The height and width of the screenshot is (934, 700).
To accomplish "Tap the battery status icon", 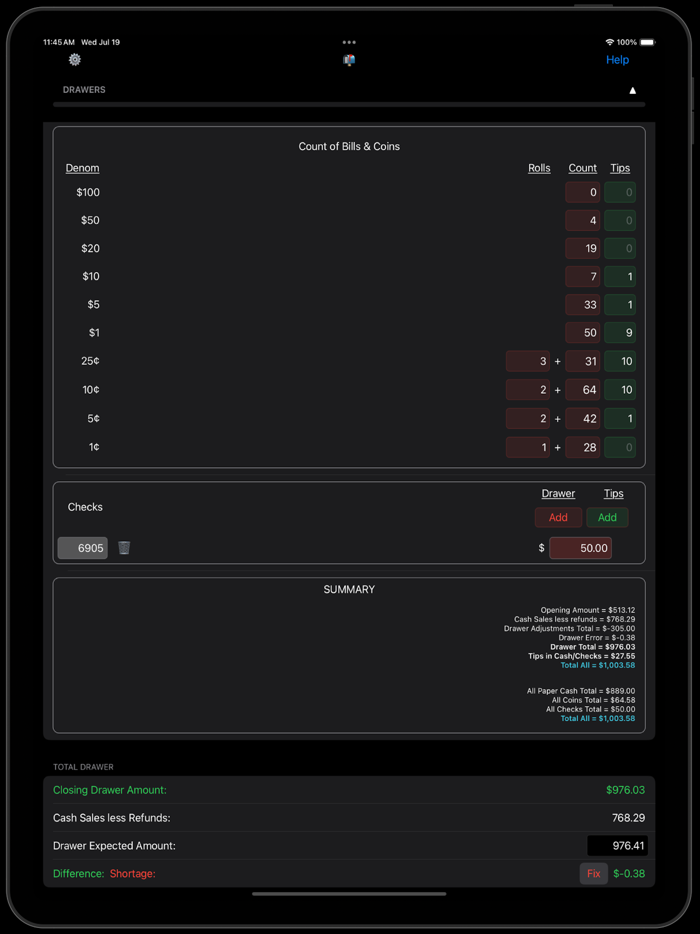I will (x=647, y=42).
